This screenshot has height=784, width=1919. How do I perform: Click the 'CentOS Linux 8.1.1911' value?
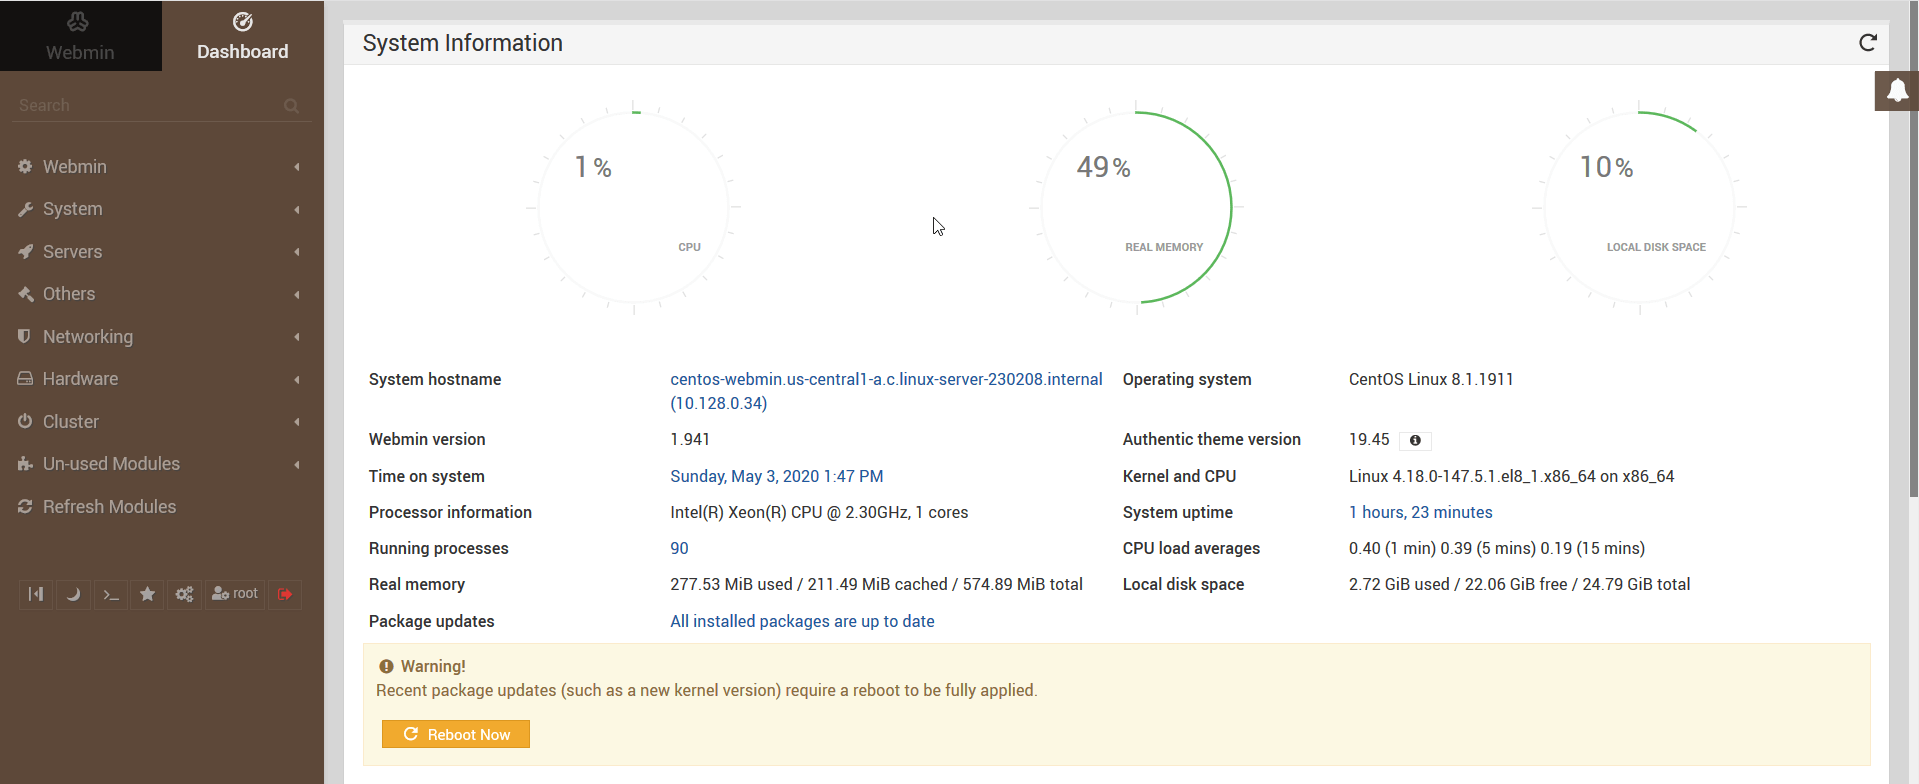click(x=1431, y=379)
